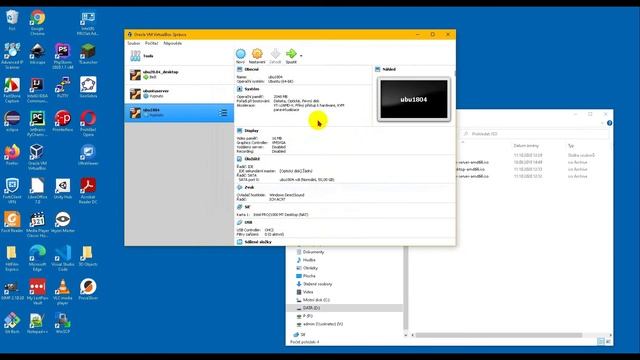Open Opera browser desktop shortcut
The image size is (640, 360).
coord(88,123)
